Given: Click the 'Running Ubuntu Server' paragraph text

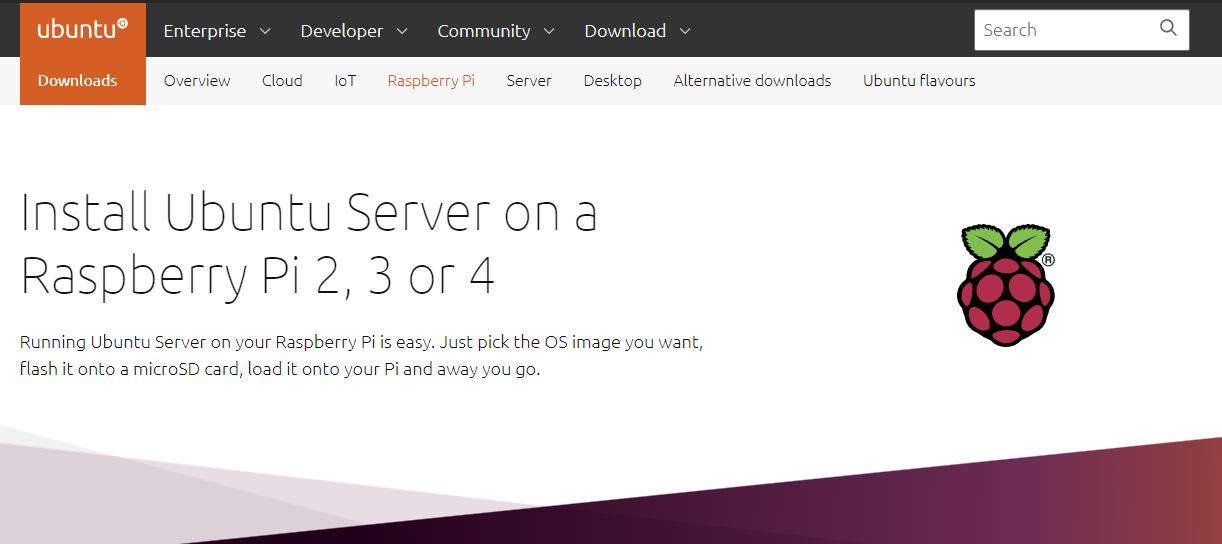Looking at the screenshot, I should (x=362, y=355).
